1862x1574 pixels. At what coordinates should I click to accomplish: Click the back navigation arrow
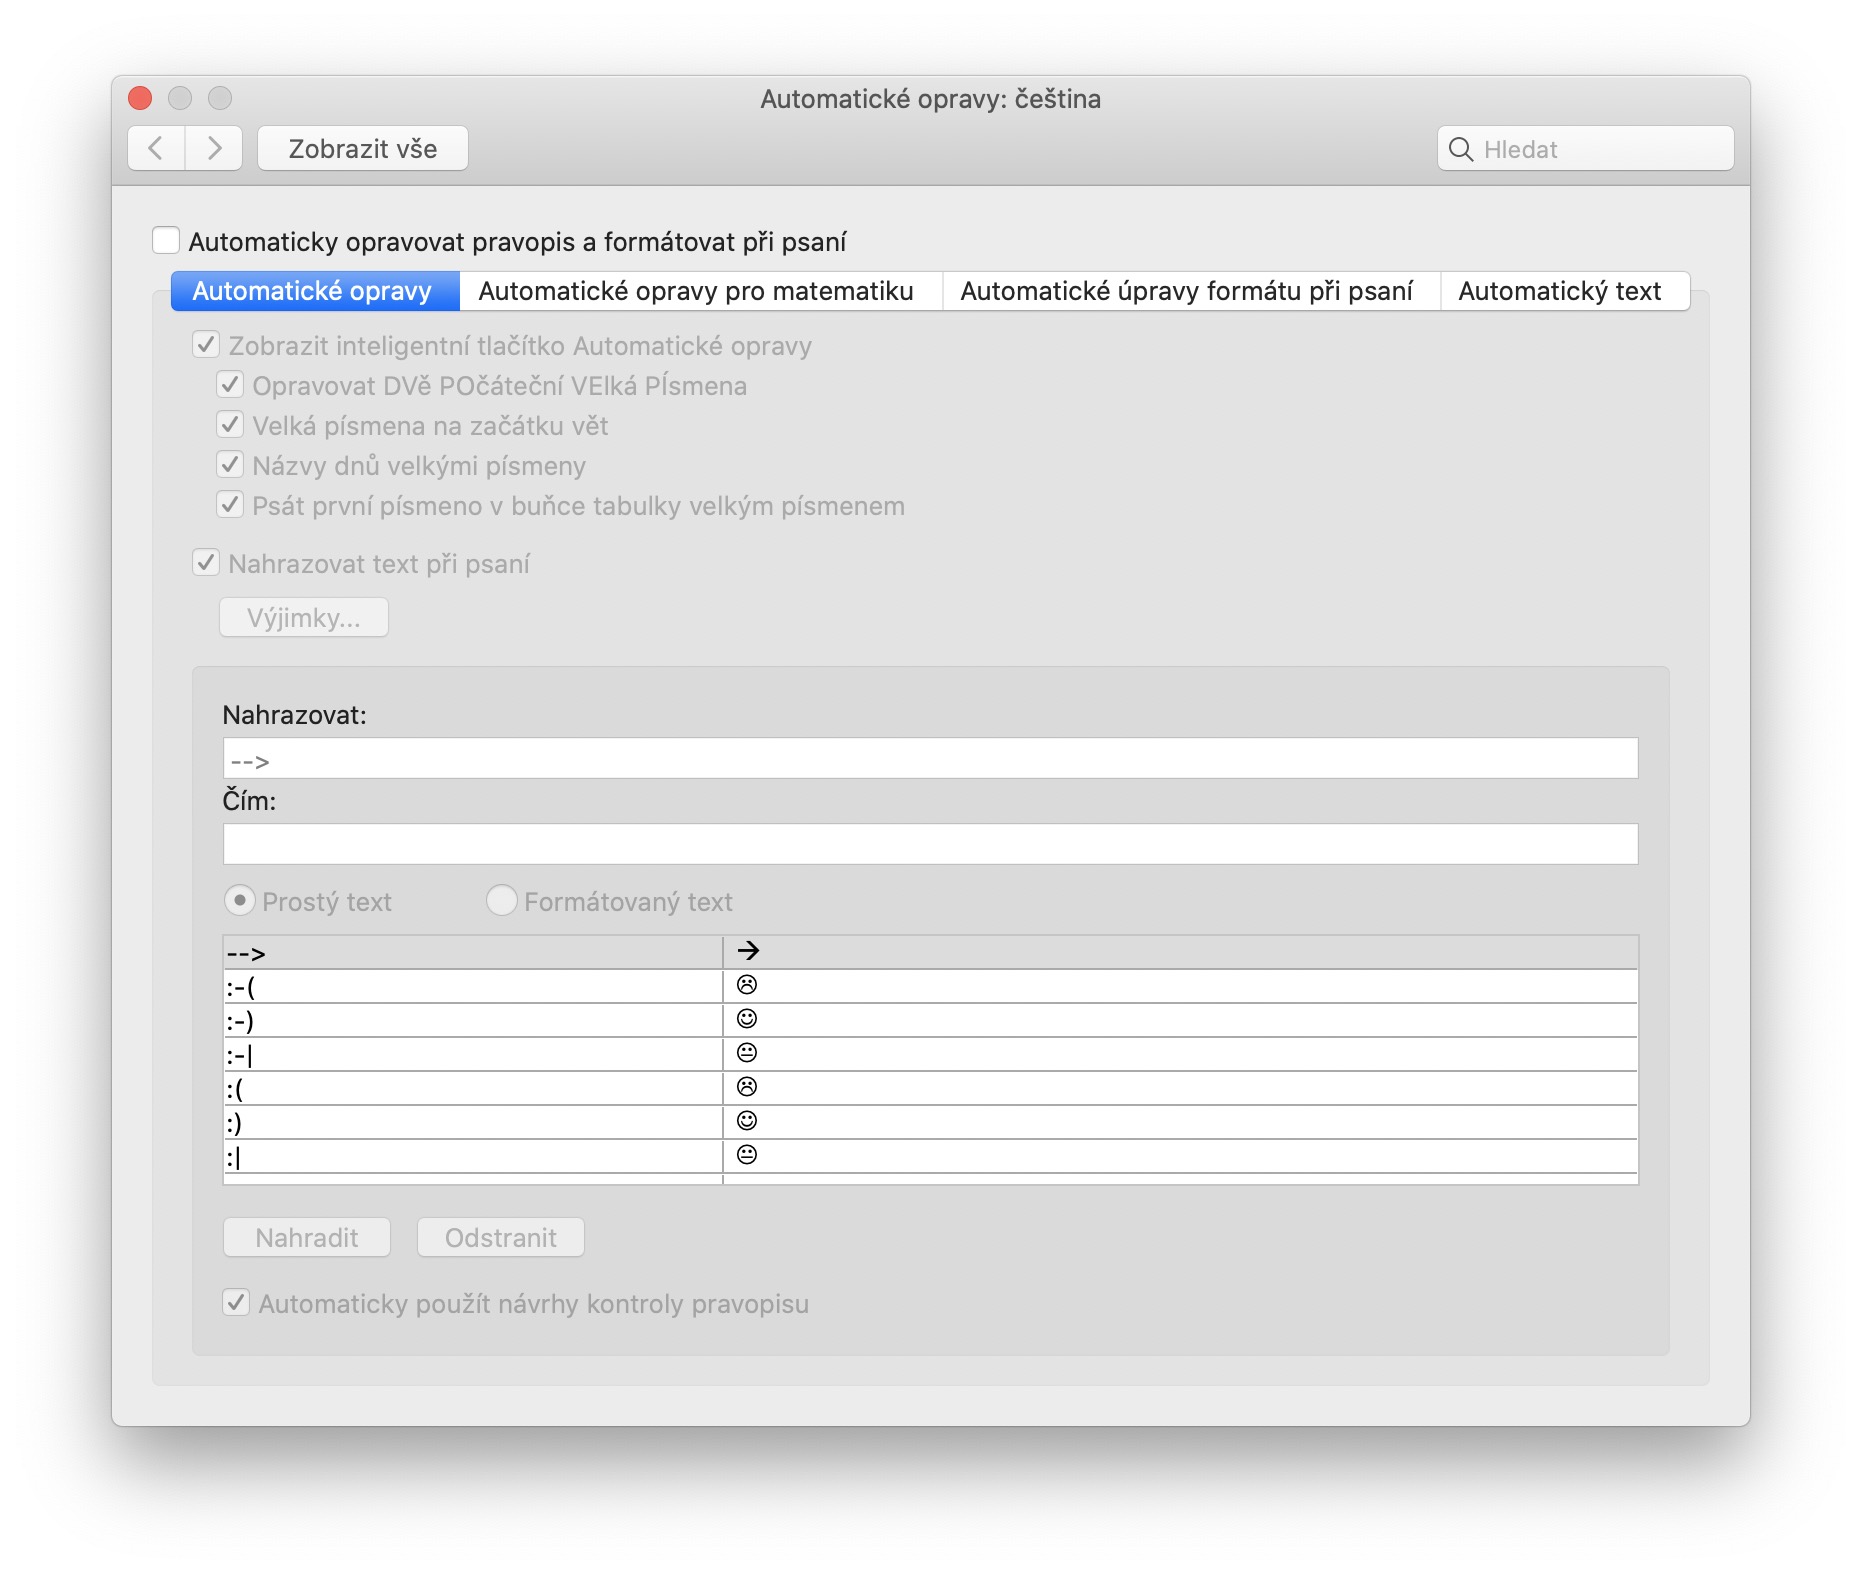156,149
